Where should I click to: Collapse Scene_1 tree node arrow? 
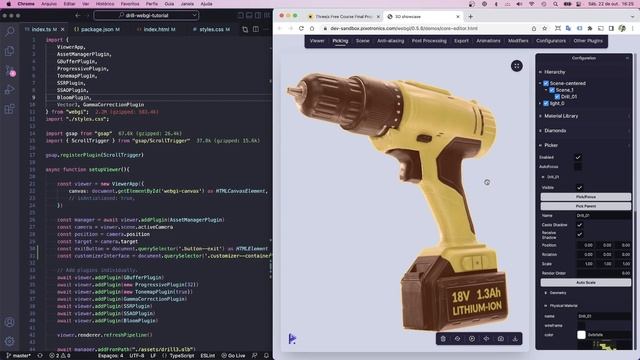[x=546, y=90]
